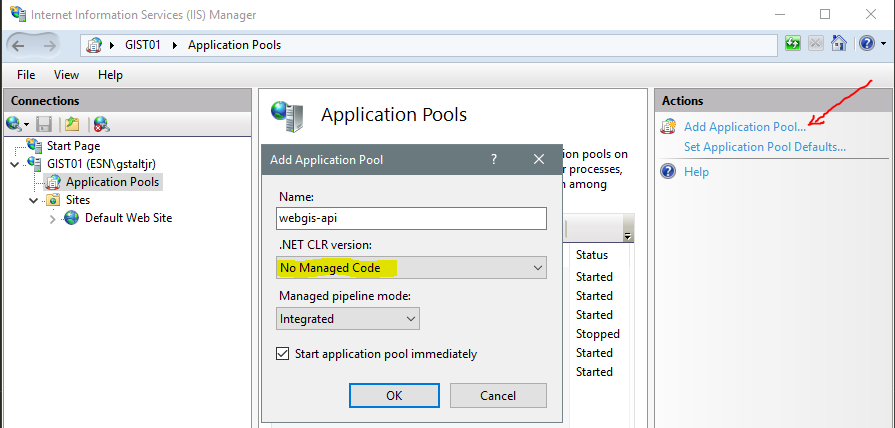Collapse the GIST01 server node
This screenshot has height=428, width=895.
coord(15,164)
